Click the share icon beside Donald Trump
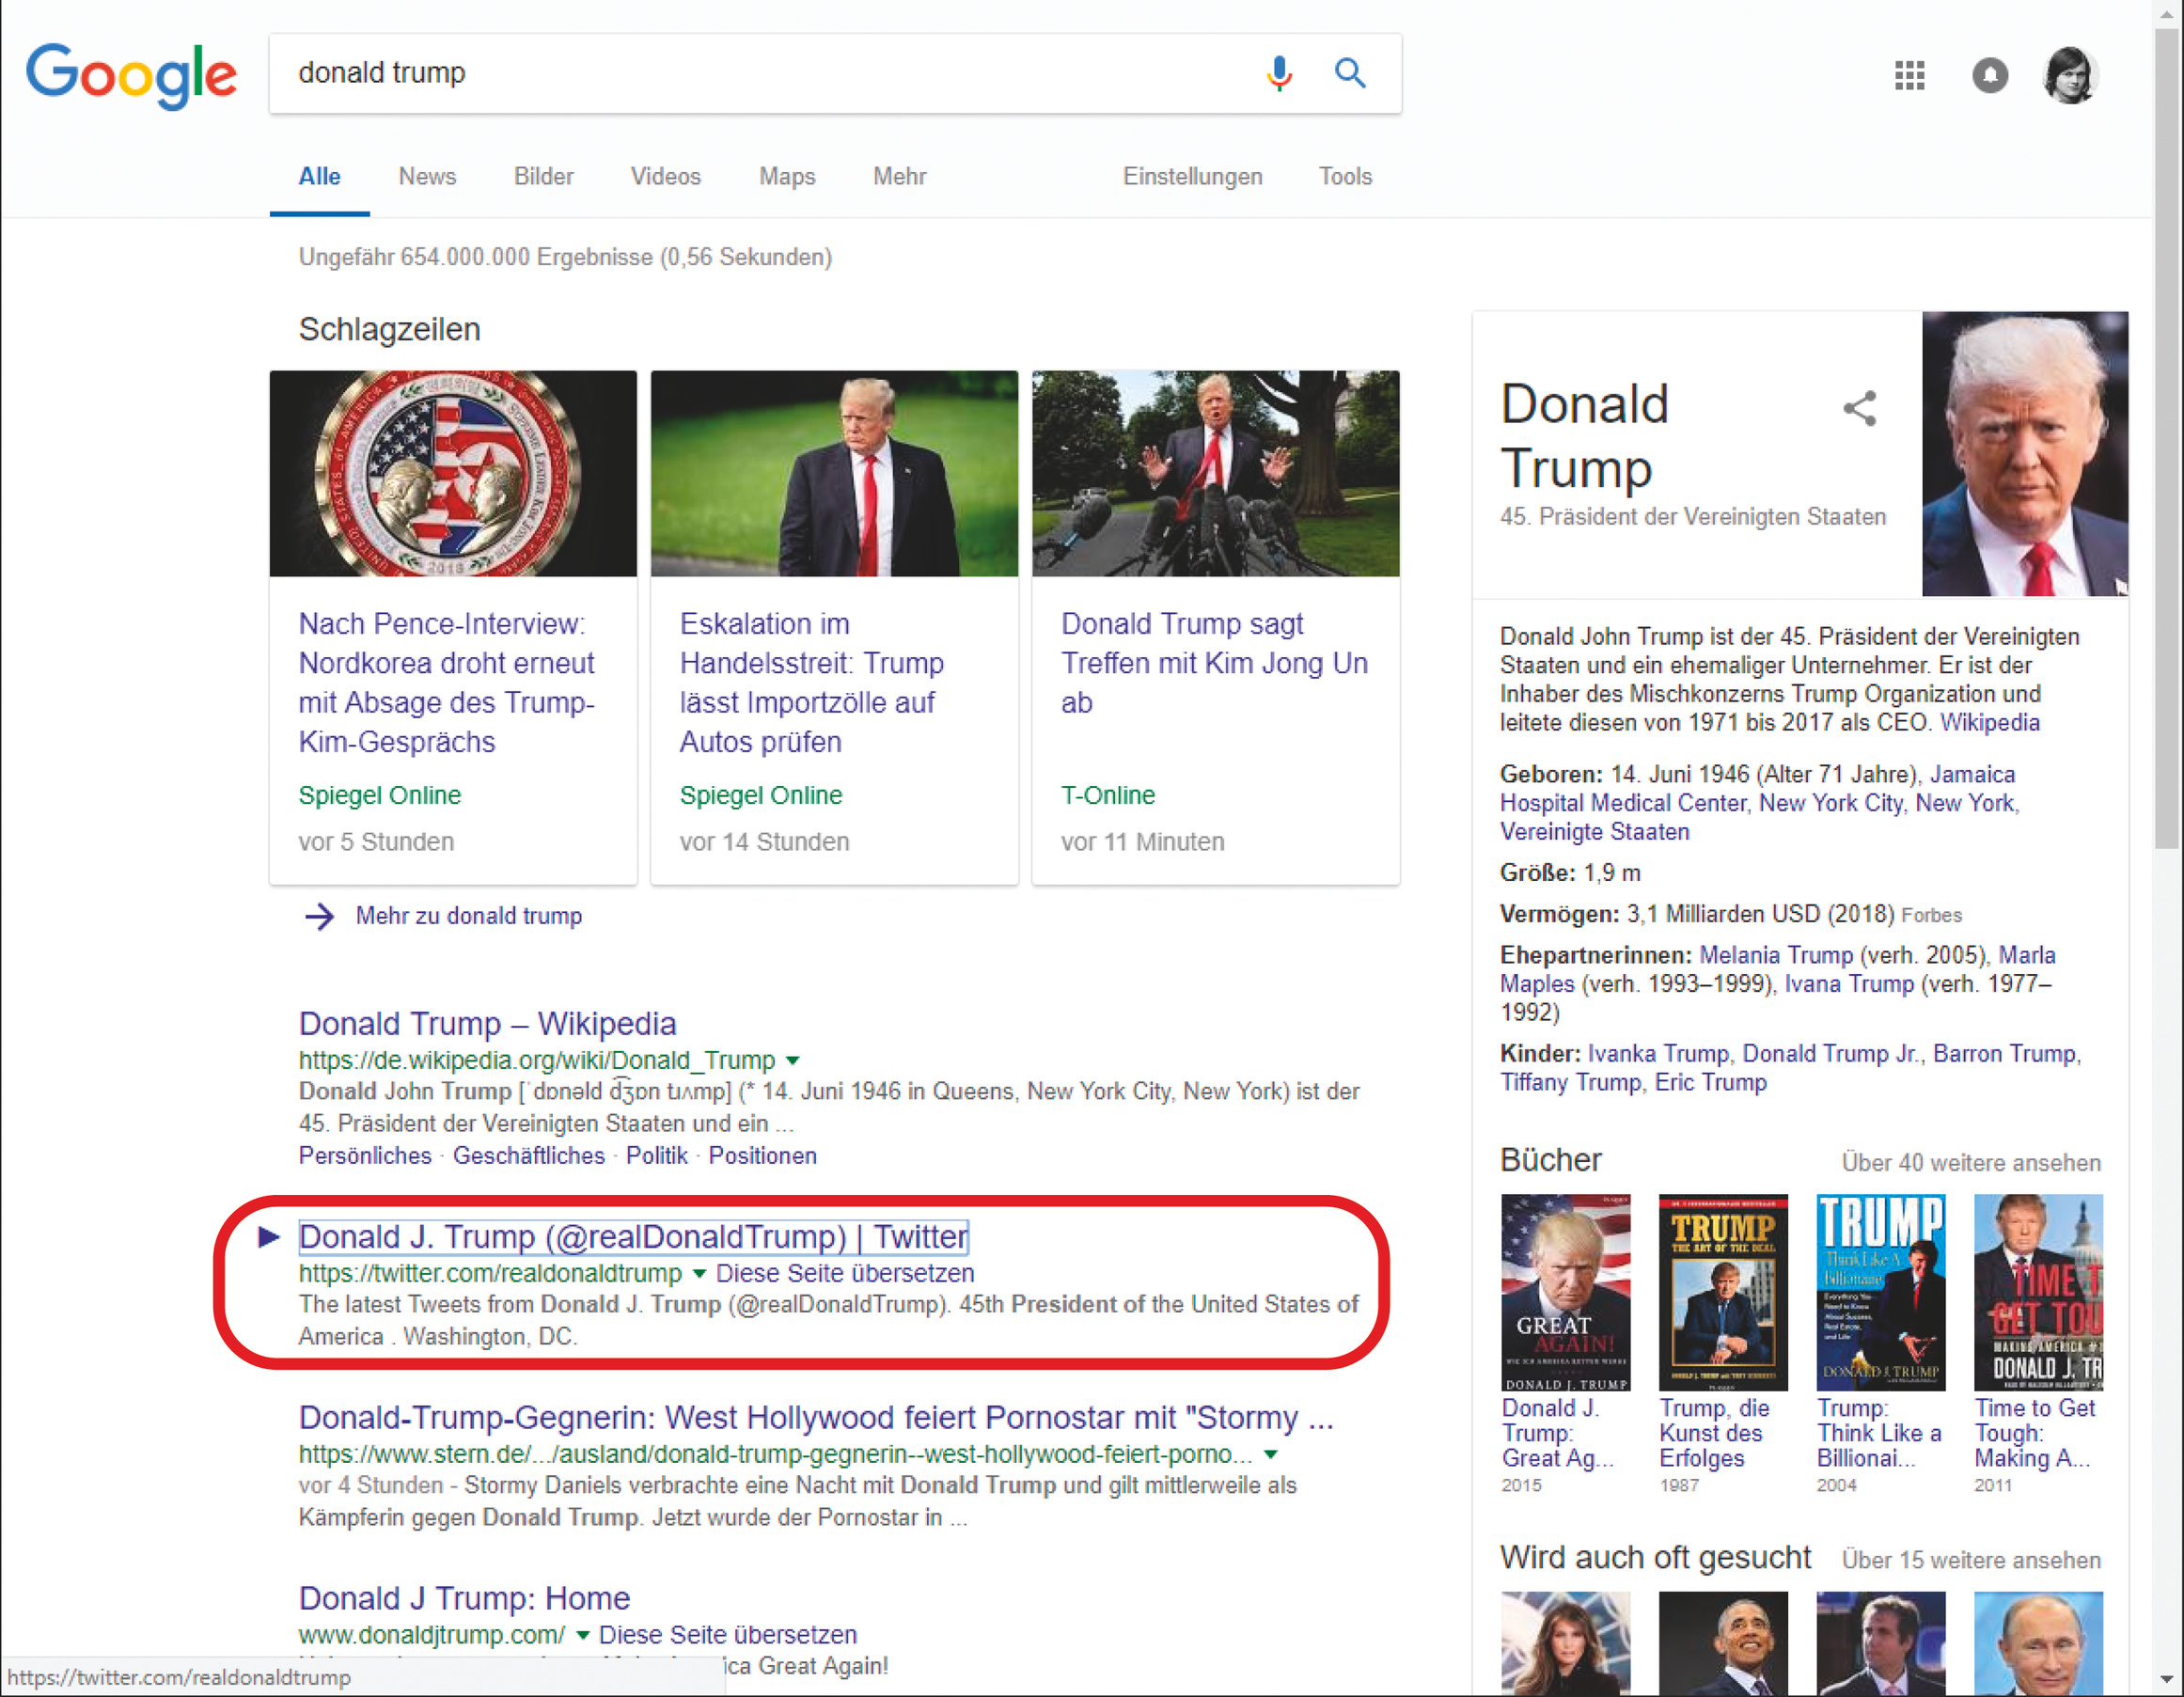The width and height of the screenshot is (2184, 1697). click(1859, 408)
